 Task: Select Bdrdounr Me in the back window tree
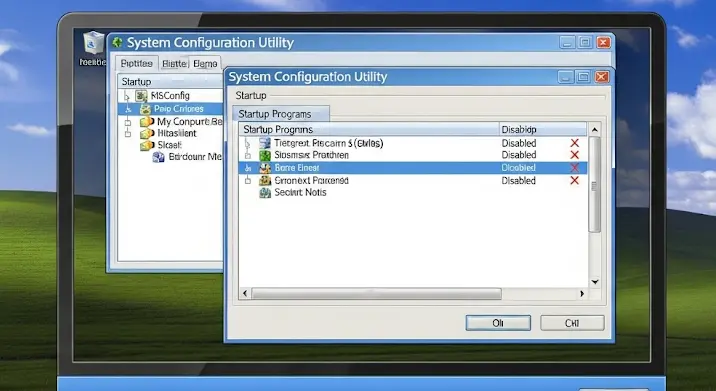coord(195,157)
